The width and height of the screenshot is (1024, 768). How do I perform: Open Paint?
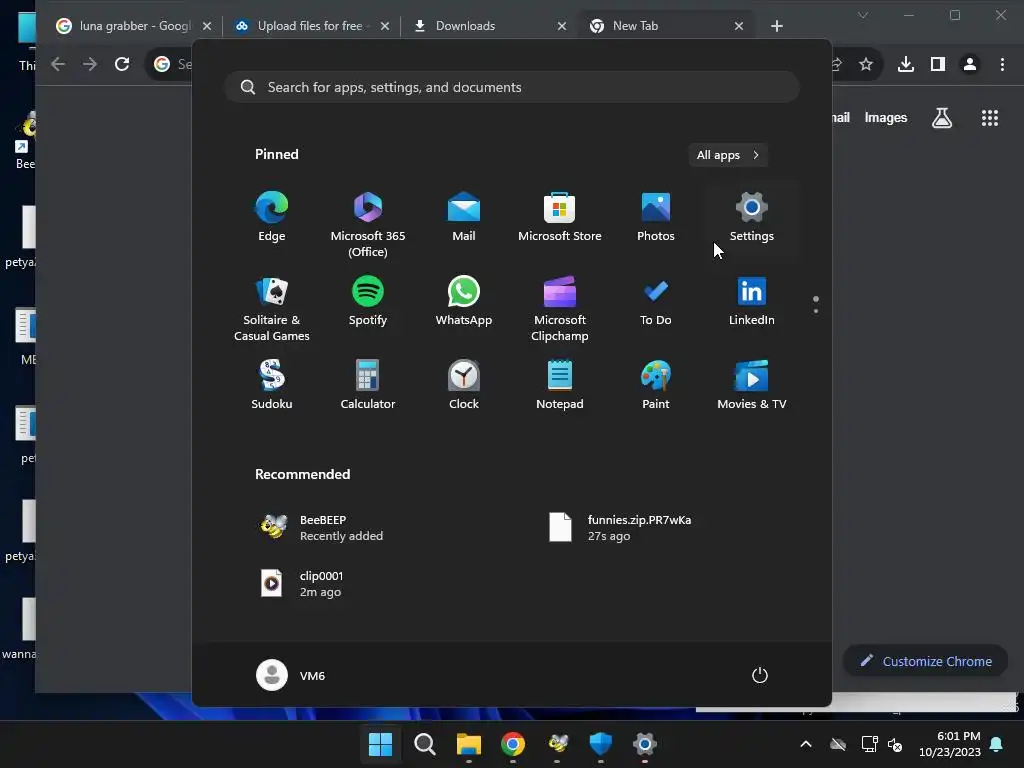(656, 385)
